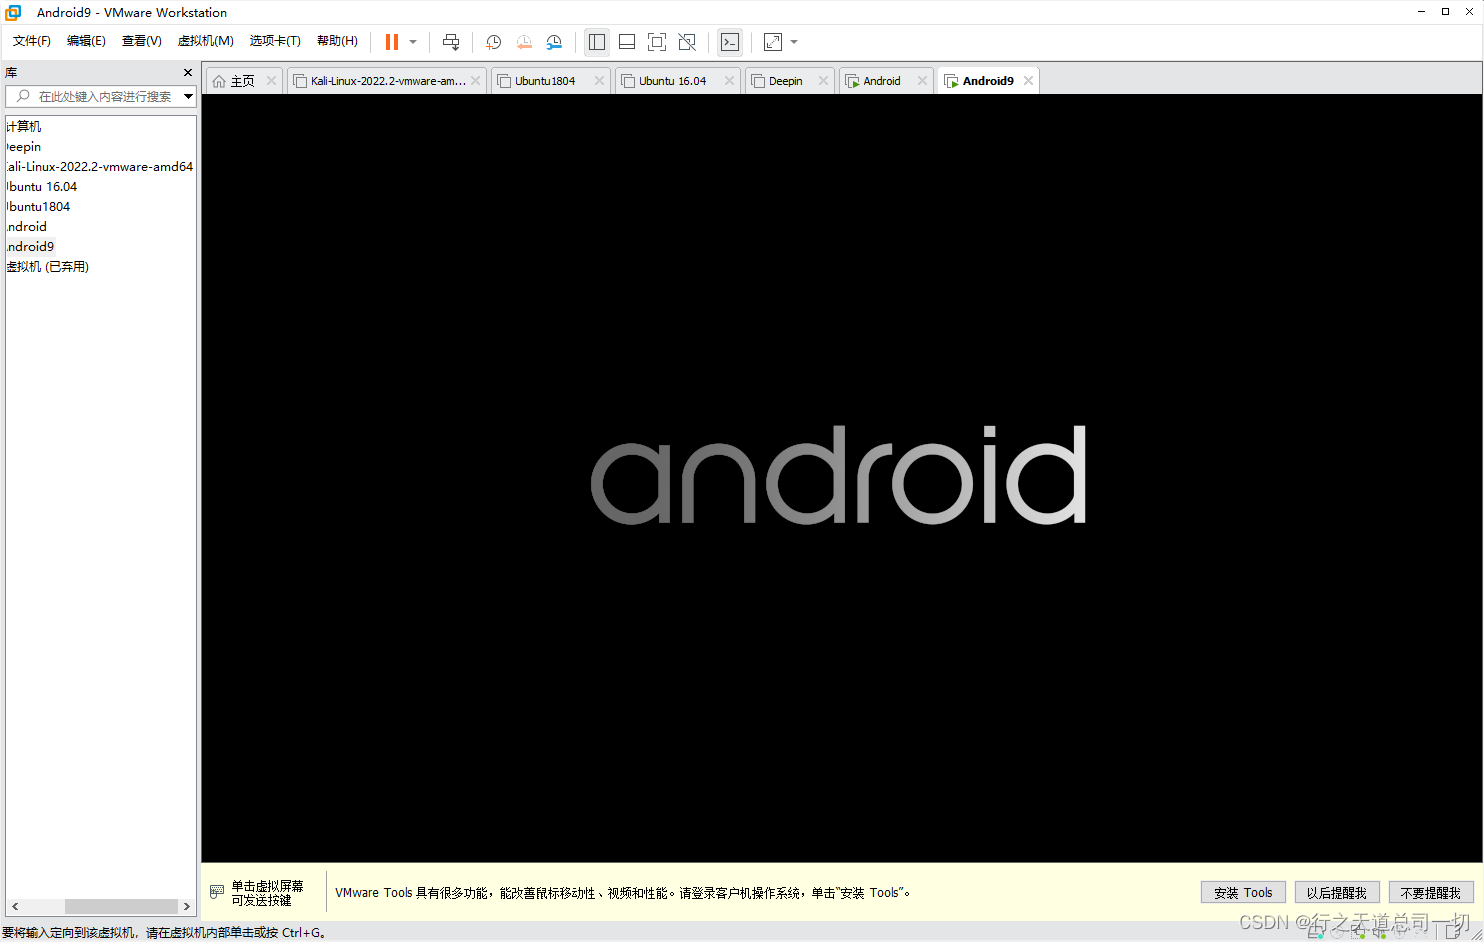This screenshot has width=1484, height=942.
Task: Pause the running virtual machine
Action: pyautogui.click(x=392, y=42)
